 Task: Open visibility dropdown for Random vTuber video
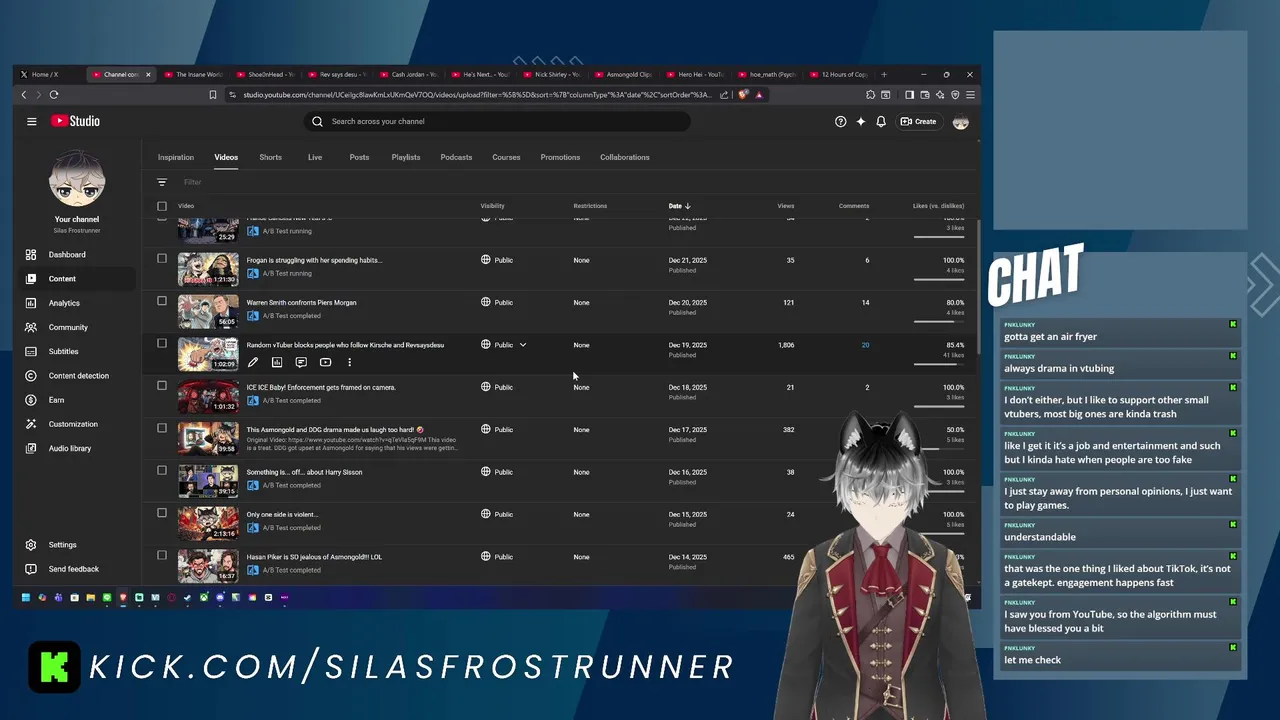(x=522, y=345)
